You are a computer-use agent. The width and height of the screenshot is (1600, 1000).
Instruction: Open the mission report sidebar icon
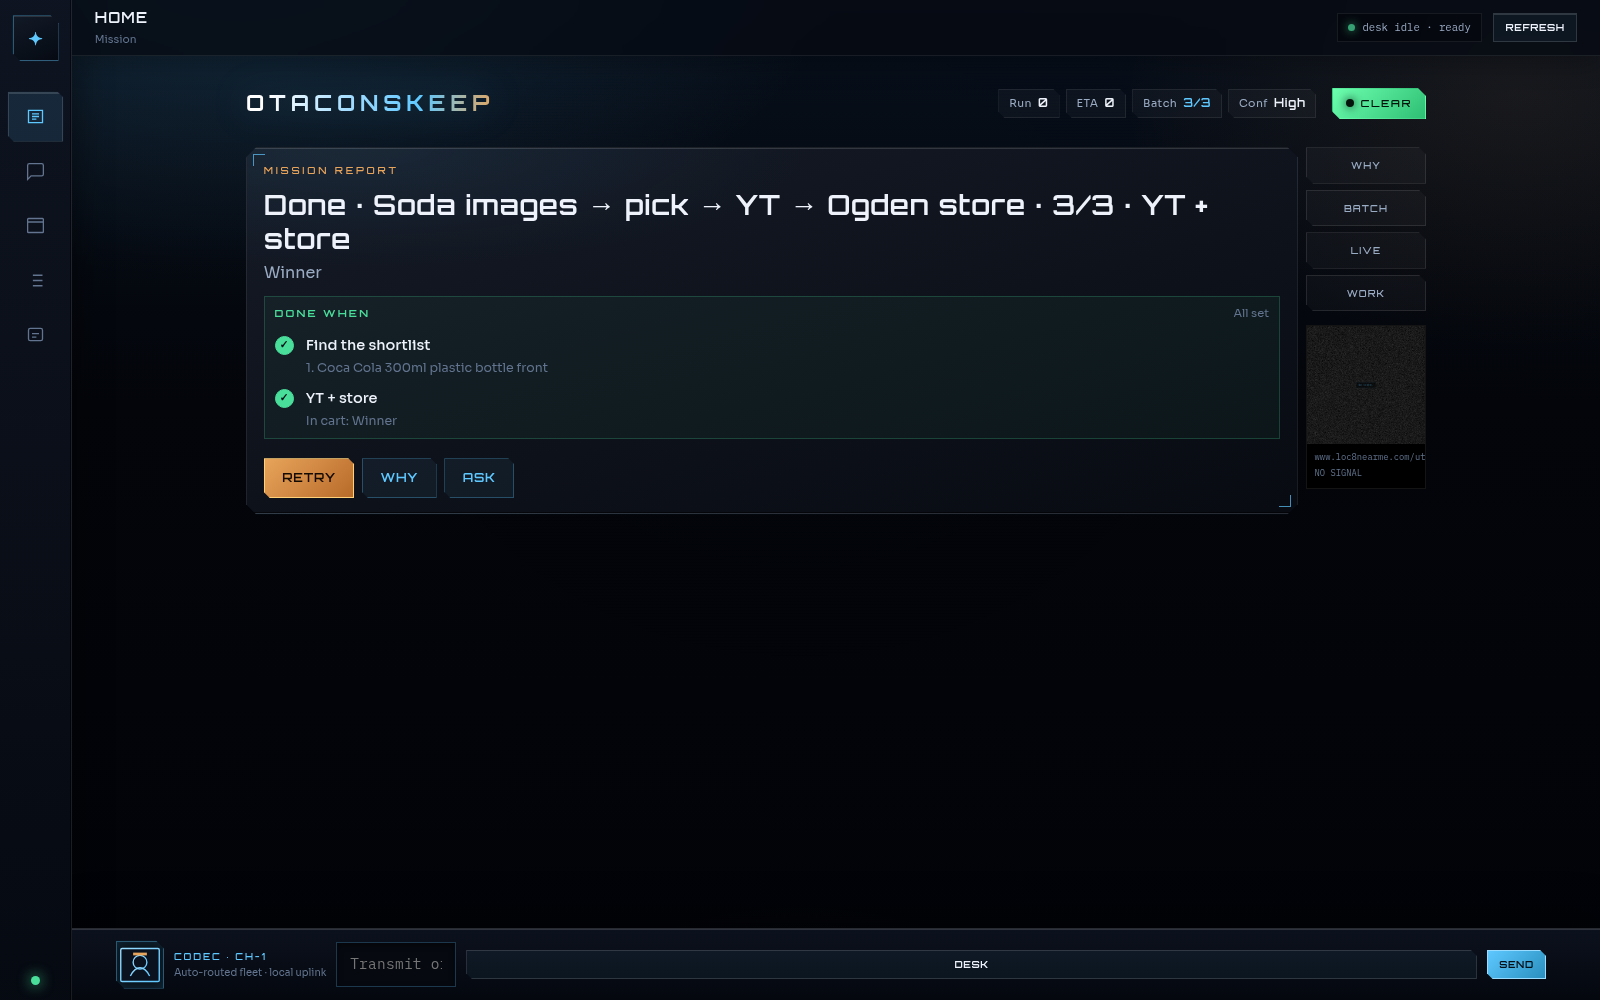(x=35, y=117)
